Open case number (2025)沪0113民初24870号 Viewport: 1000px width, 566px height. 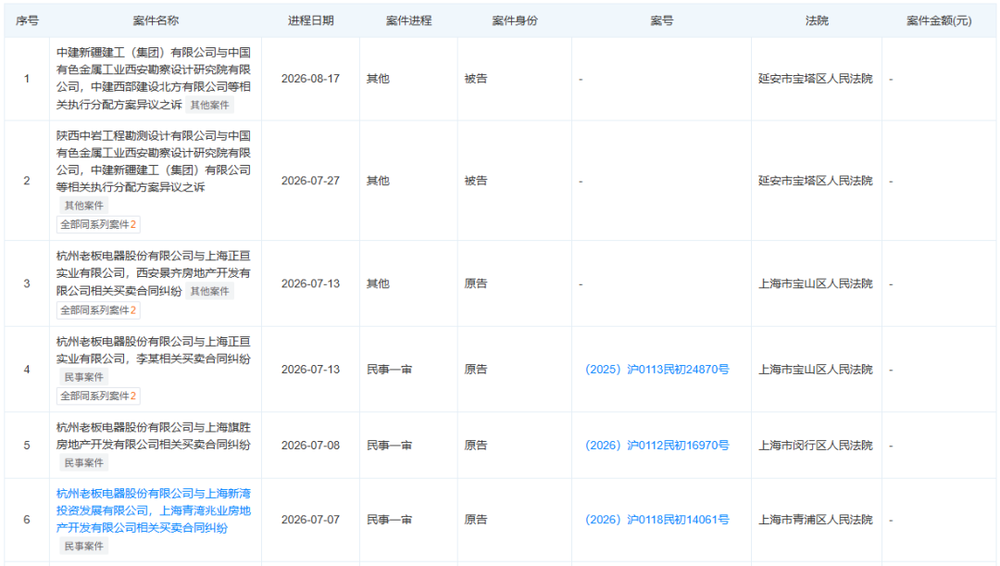point(657,369)
